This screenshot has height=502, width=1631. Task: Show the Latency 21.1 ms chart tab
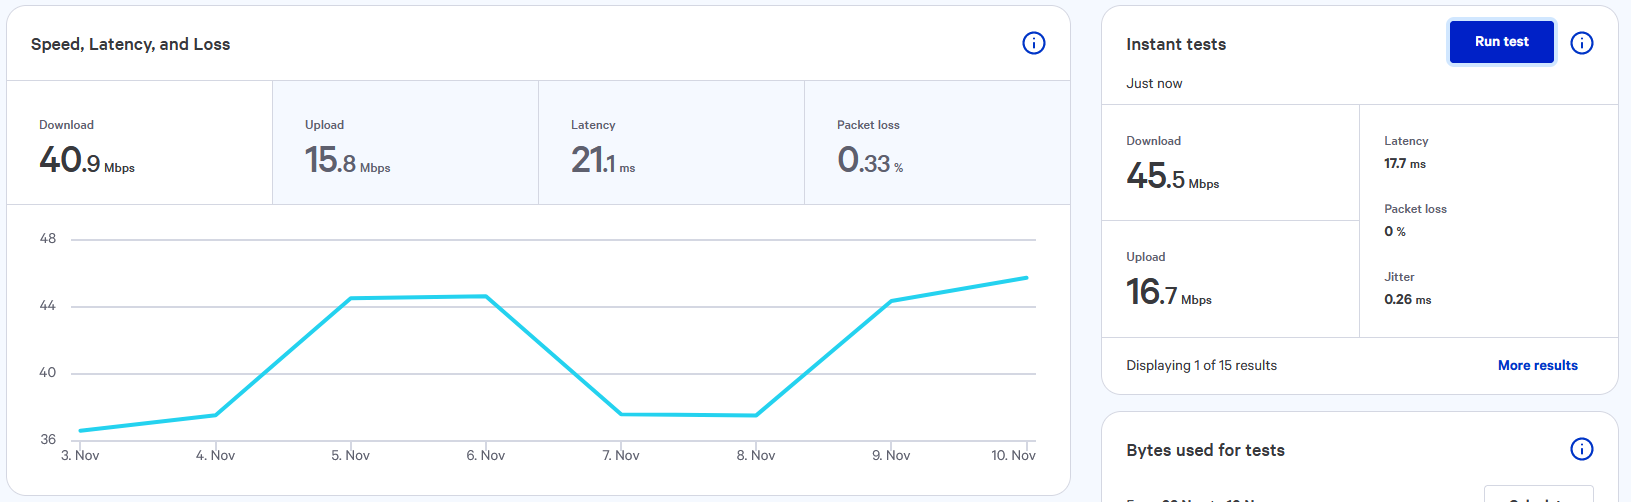[671, 143]
